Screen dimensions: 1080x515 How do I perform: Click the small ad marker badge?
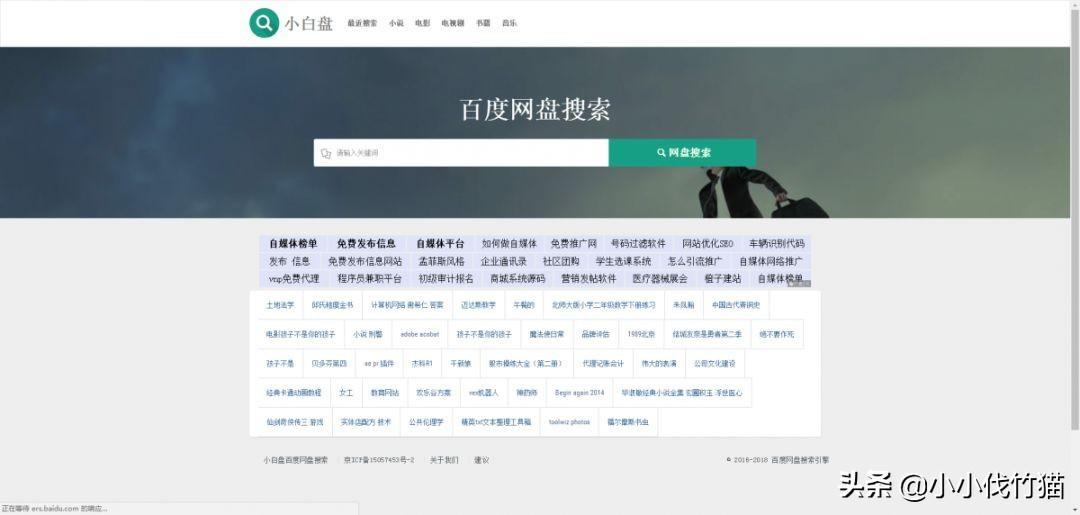tap(798, 283)
